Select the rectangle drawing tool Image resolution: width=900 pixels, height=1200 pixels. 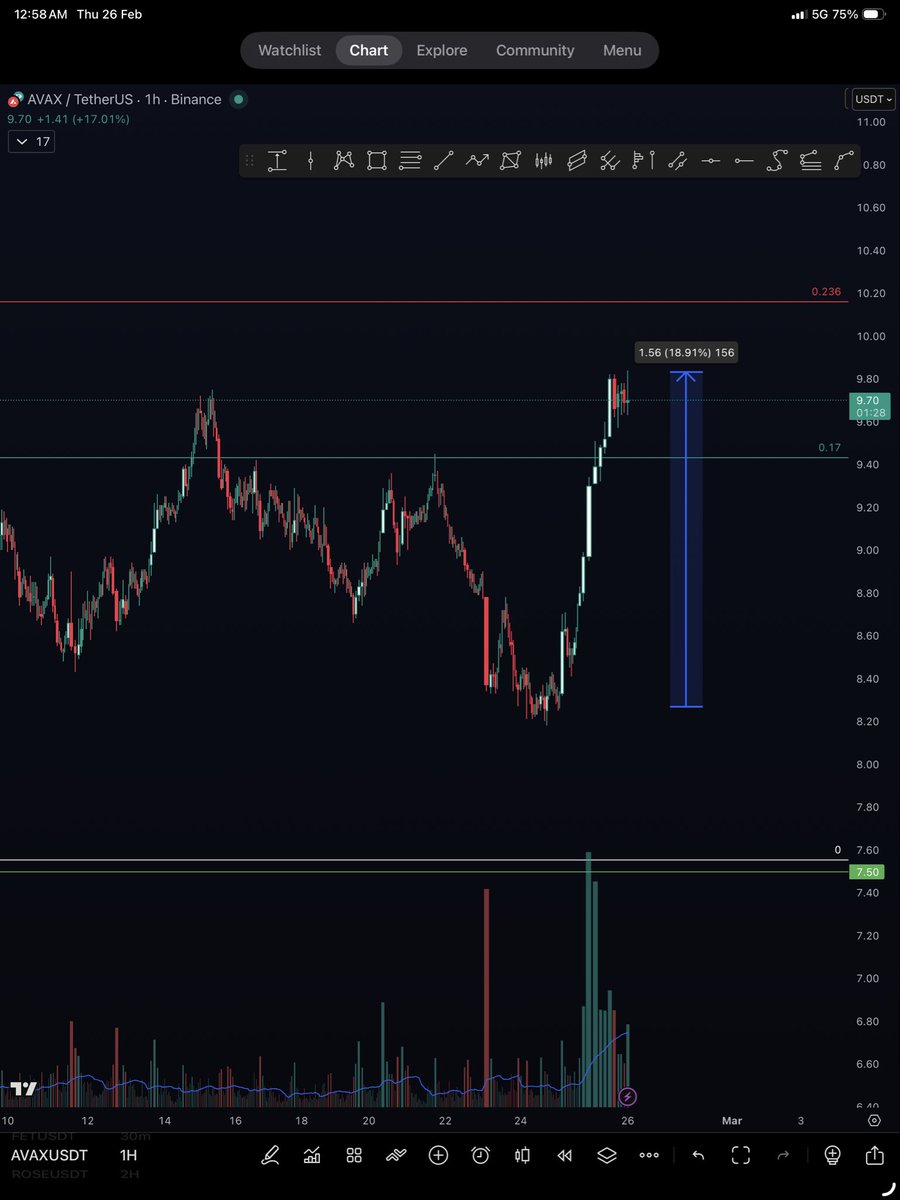point(377,160)
